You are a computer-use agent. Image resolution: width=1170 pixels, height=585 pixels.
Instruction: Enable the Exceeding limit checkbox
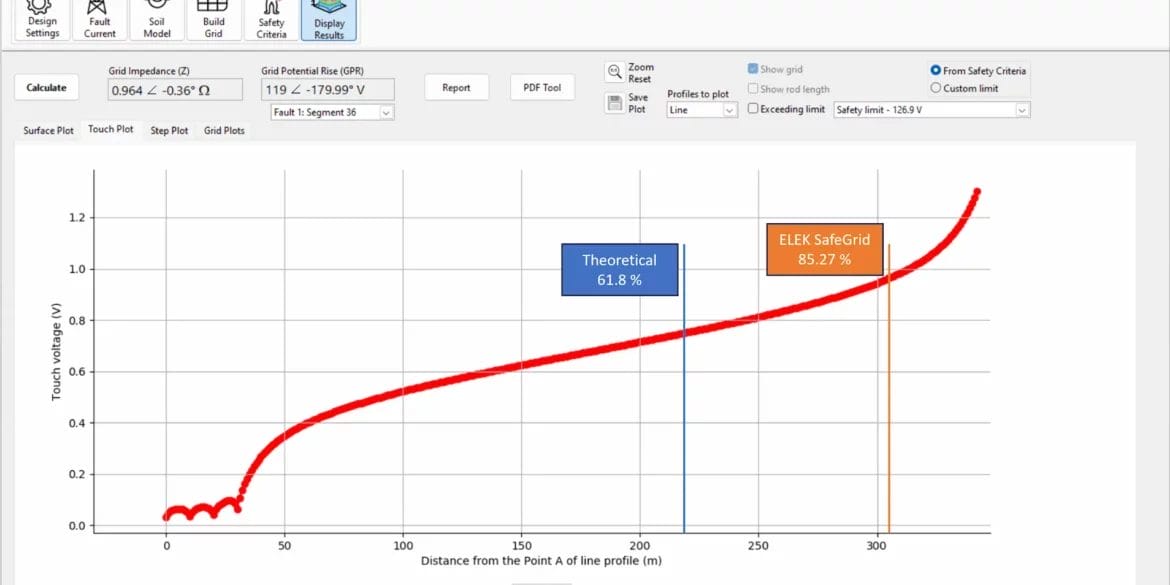point(752,109)
